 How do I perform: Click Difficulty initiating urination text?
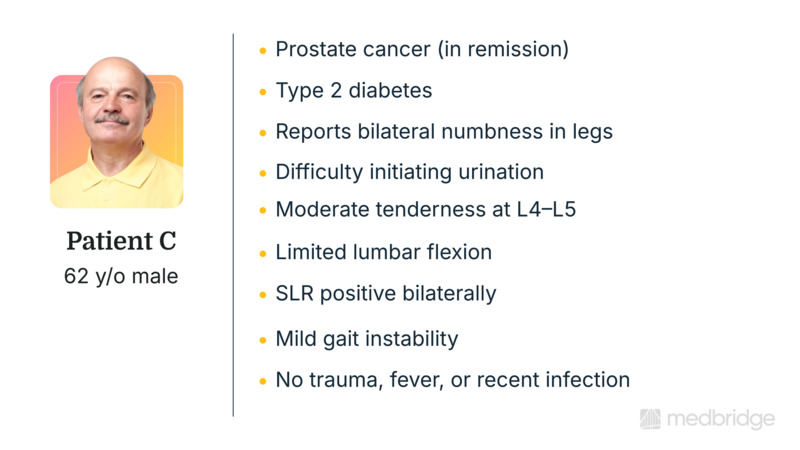point(410,172)
